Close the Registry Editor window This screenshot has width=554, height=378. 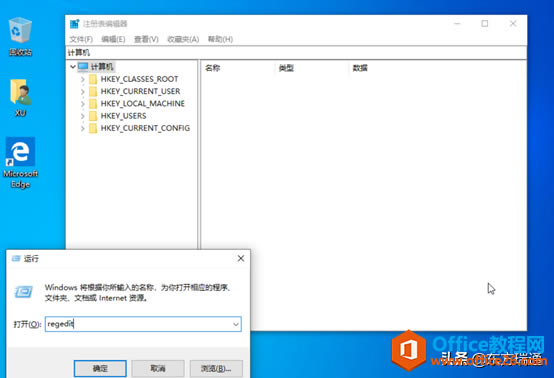(513, 24)
